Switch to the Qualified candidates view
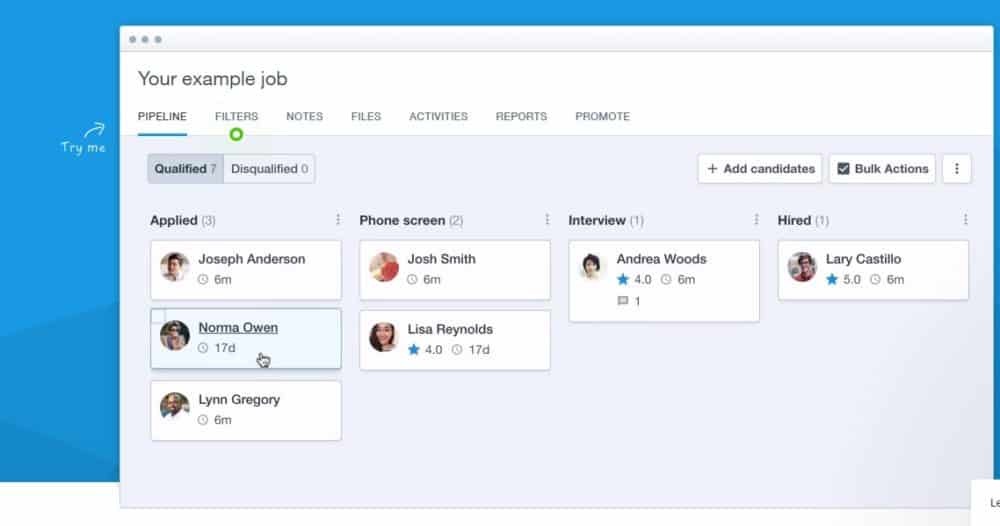Viewport: 1000px width, 526px height. point(185,169)
